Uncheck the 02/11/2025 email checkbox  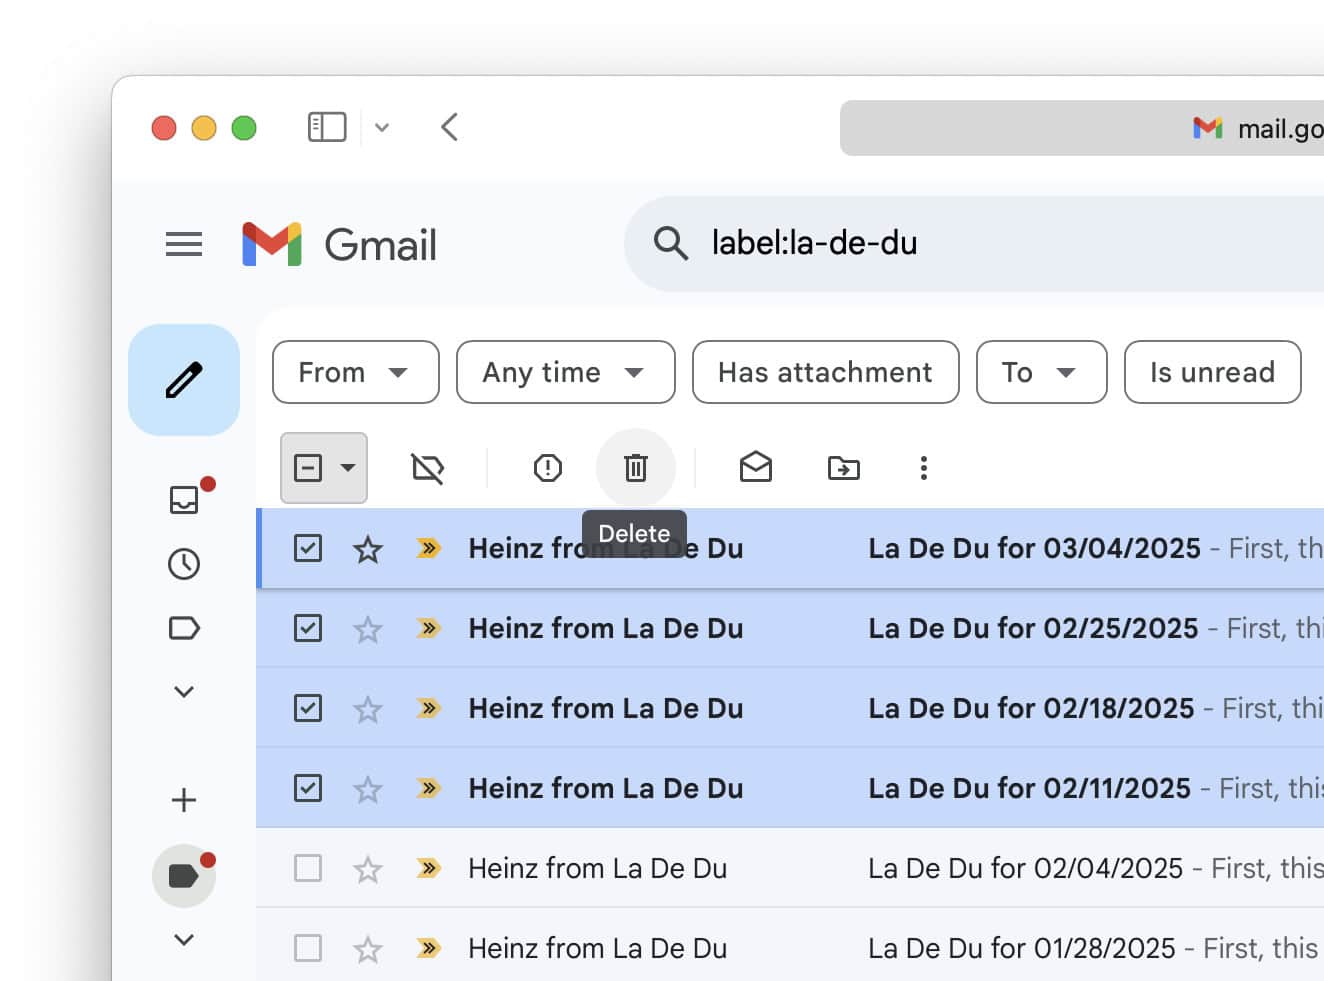[x=308, y=788]
